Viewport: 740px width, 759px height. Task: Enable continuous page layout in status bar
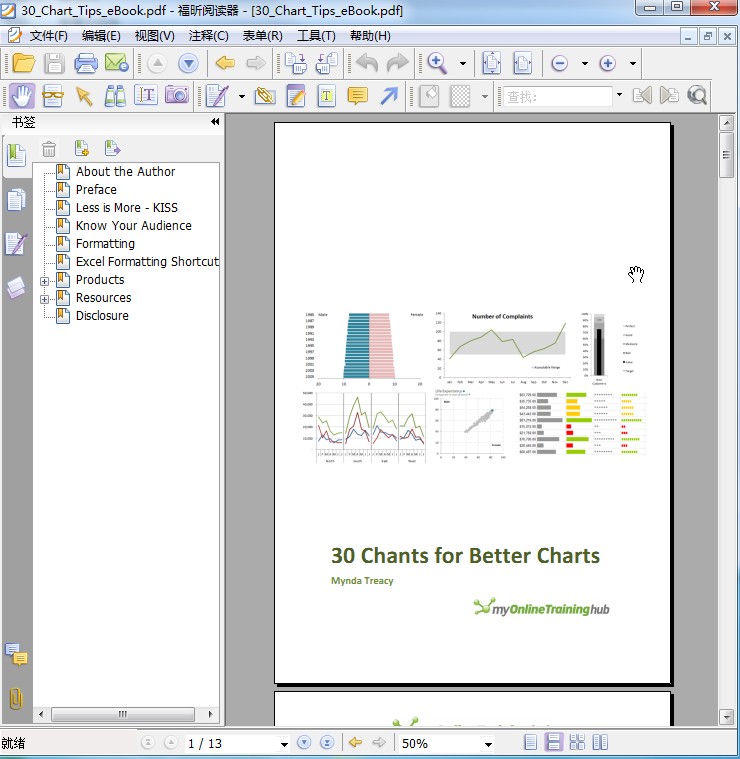553,743
